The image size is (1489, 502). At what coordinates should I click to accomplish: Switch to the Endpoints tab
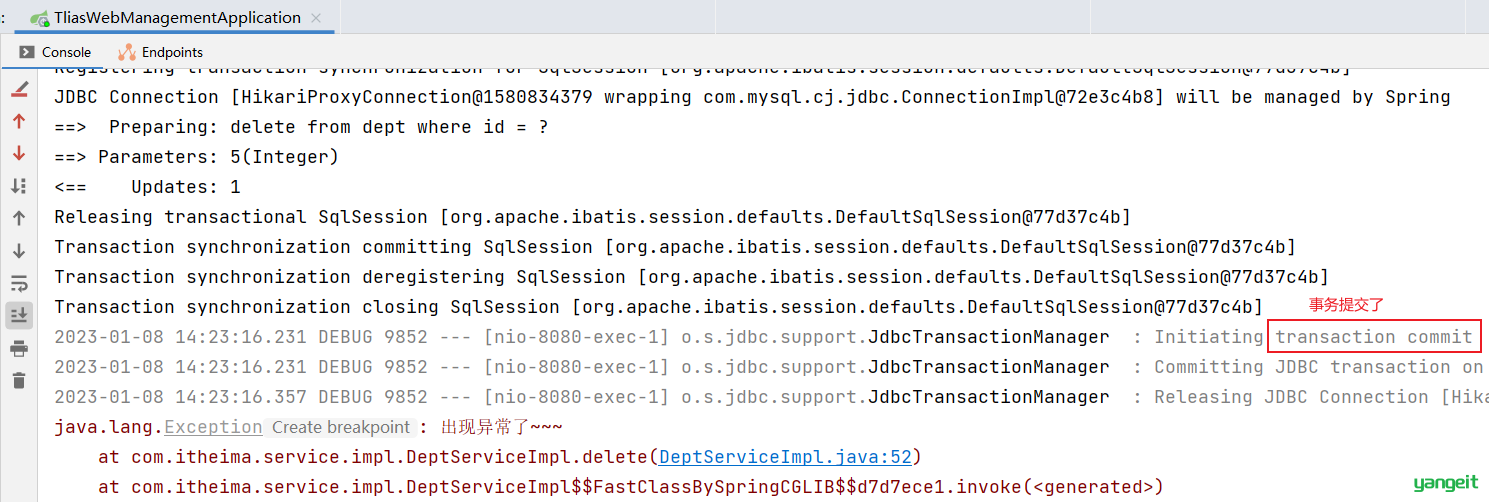(x=161, y=52)
